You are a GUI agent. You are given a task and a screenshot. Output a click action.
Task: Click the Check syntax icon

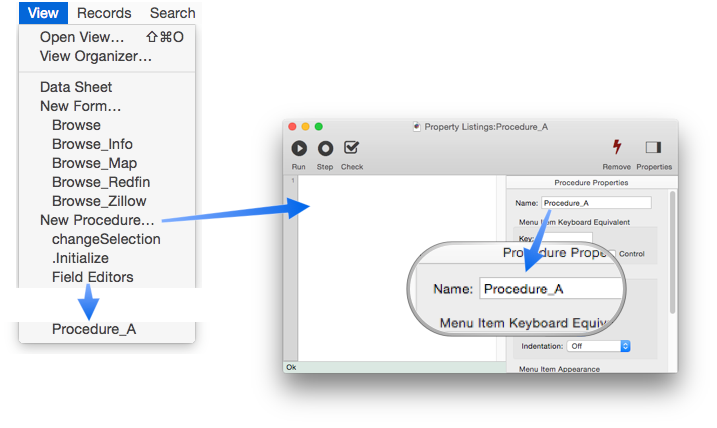[351, 148]
